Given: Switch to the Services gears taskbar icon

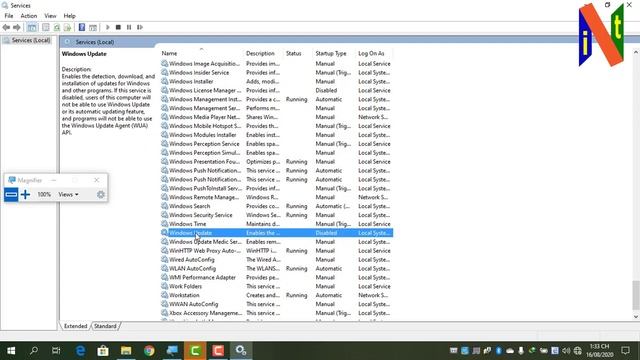Looking at the screenshot, I should point(241,351).
